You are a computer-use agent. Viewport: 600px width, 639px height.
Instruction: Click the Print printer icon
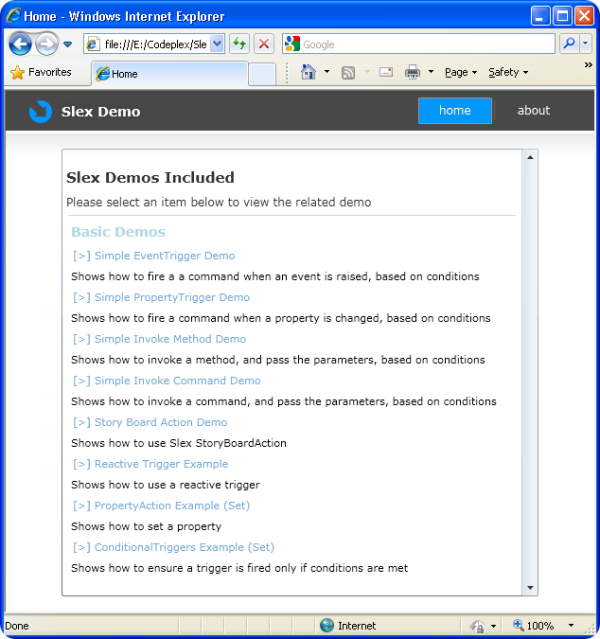coord(412,72)
